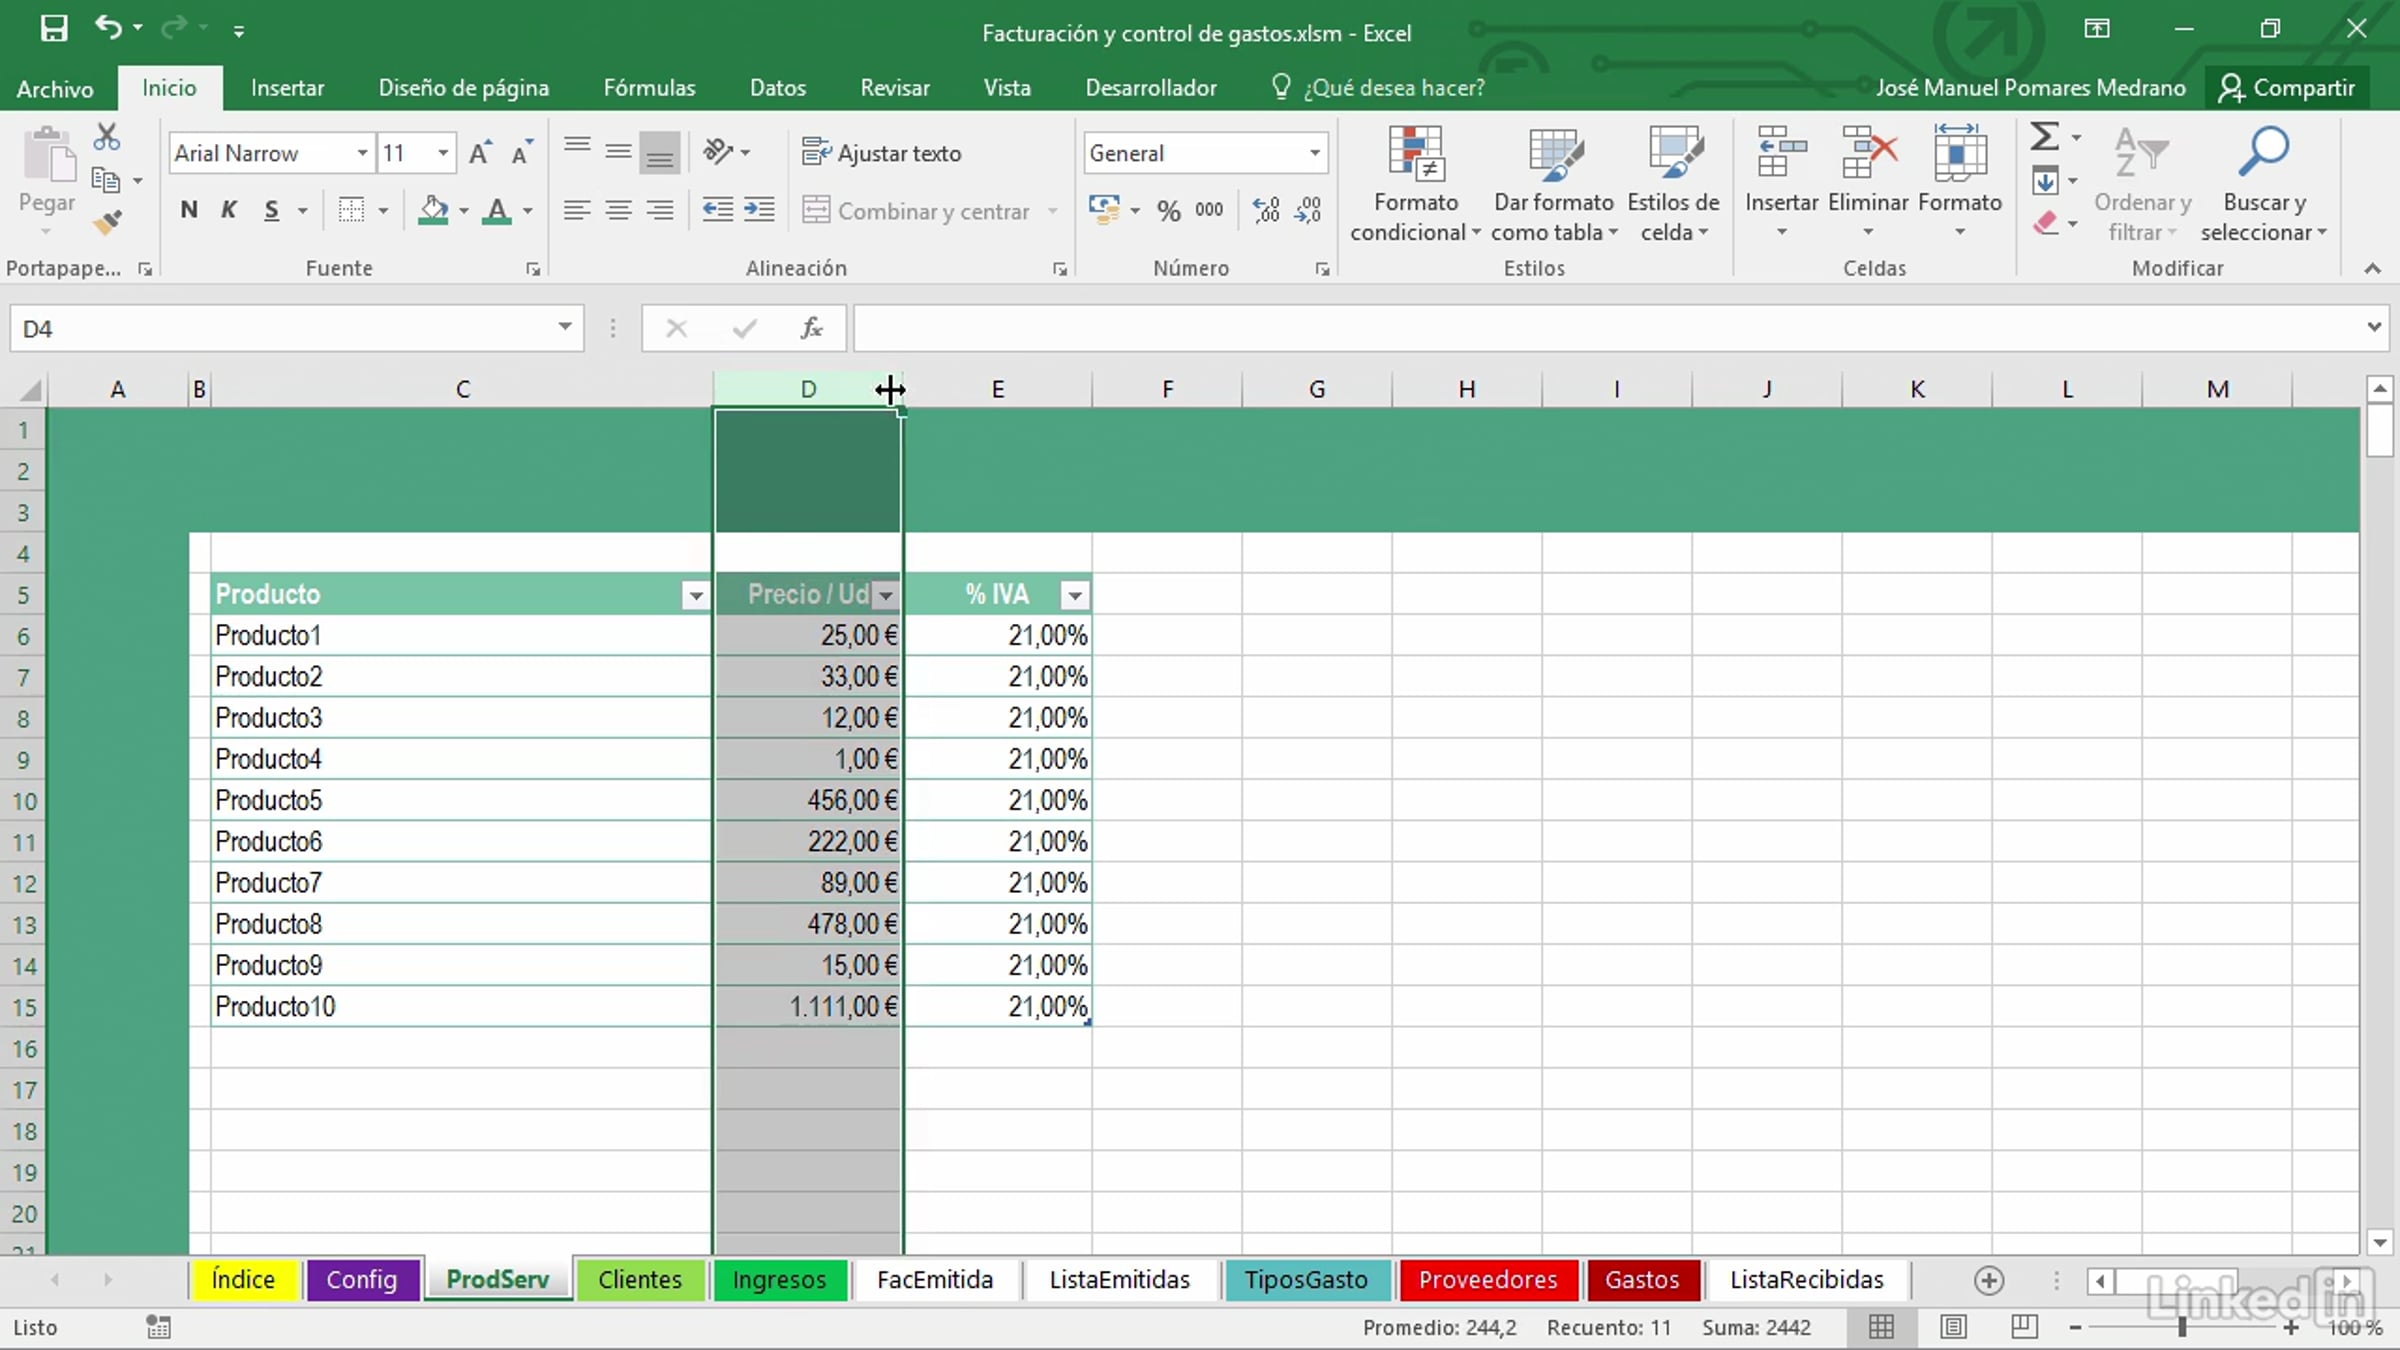
Task: Switch to the Insertar ribbon tab
Action: tap(287, 88)
